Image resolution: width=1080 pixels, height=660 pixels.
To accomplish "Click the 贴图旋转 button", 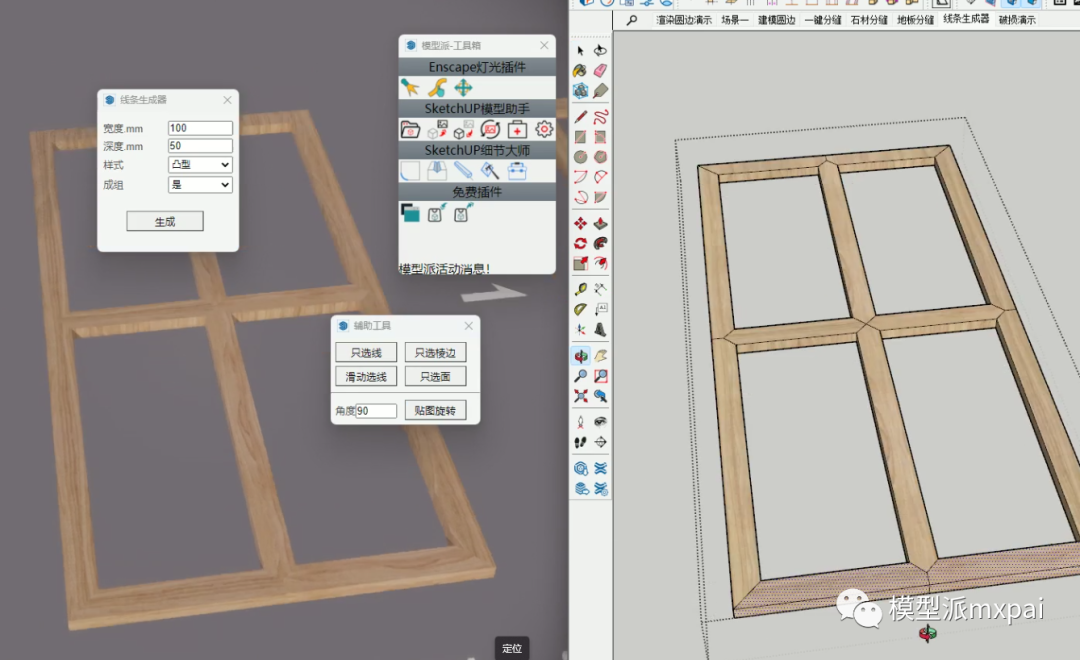I will click(x=435, y=411).
